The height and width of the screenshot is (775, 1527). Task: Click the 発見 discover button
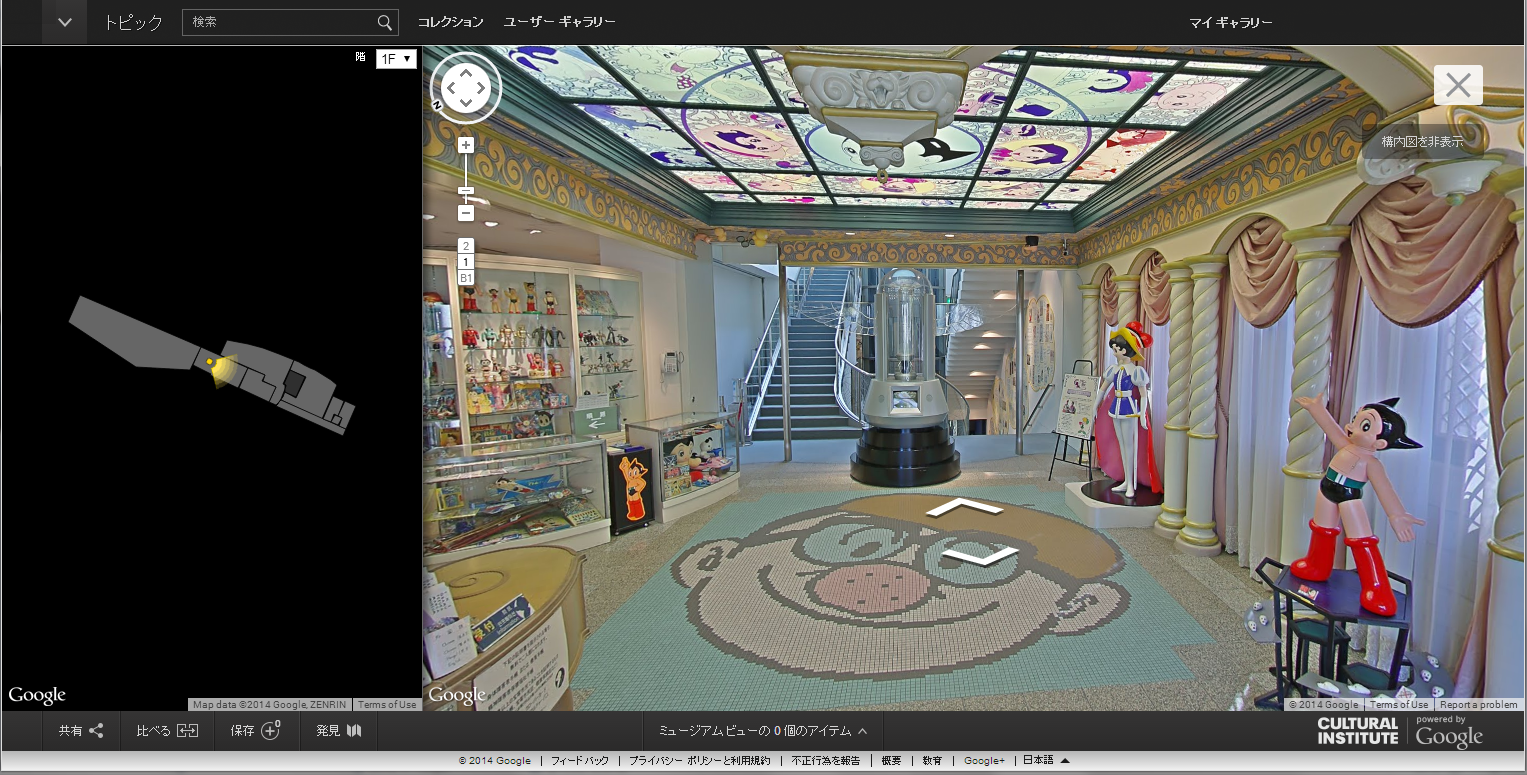tap(339, 731)
